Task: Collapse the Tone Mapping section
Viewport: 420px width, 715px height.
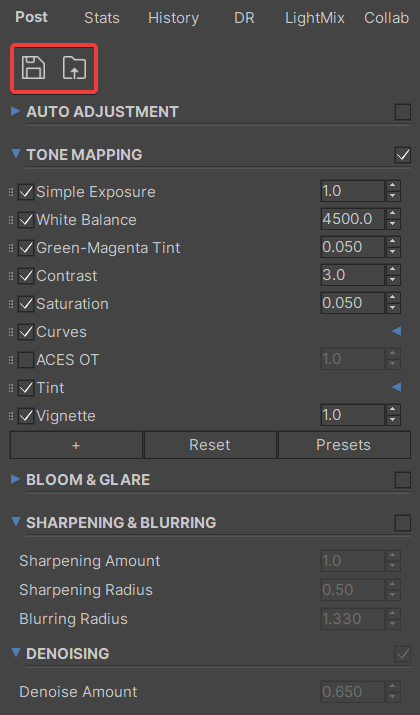Action: pos(16,154)
